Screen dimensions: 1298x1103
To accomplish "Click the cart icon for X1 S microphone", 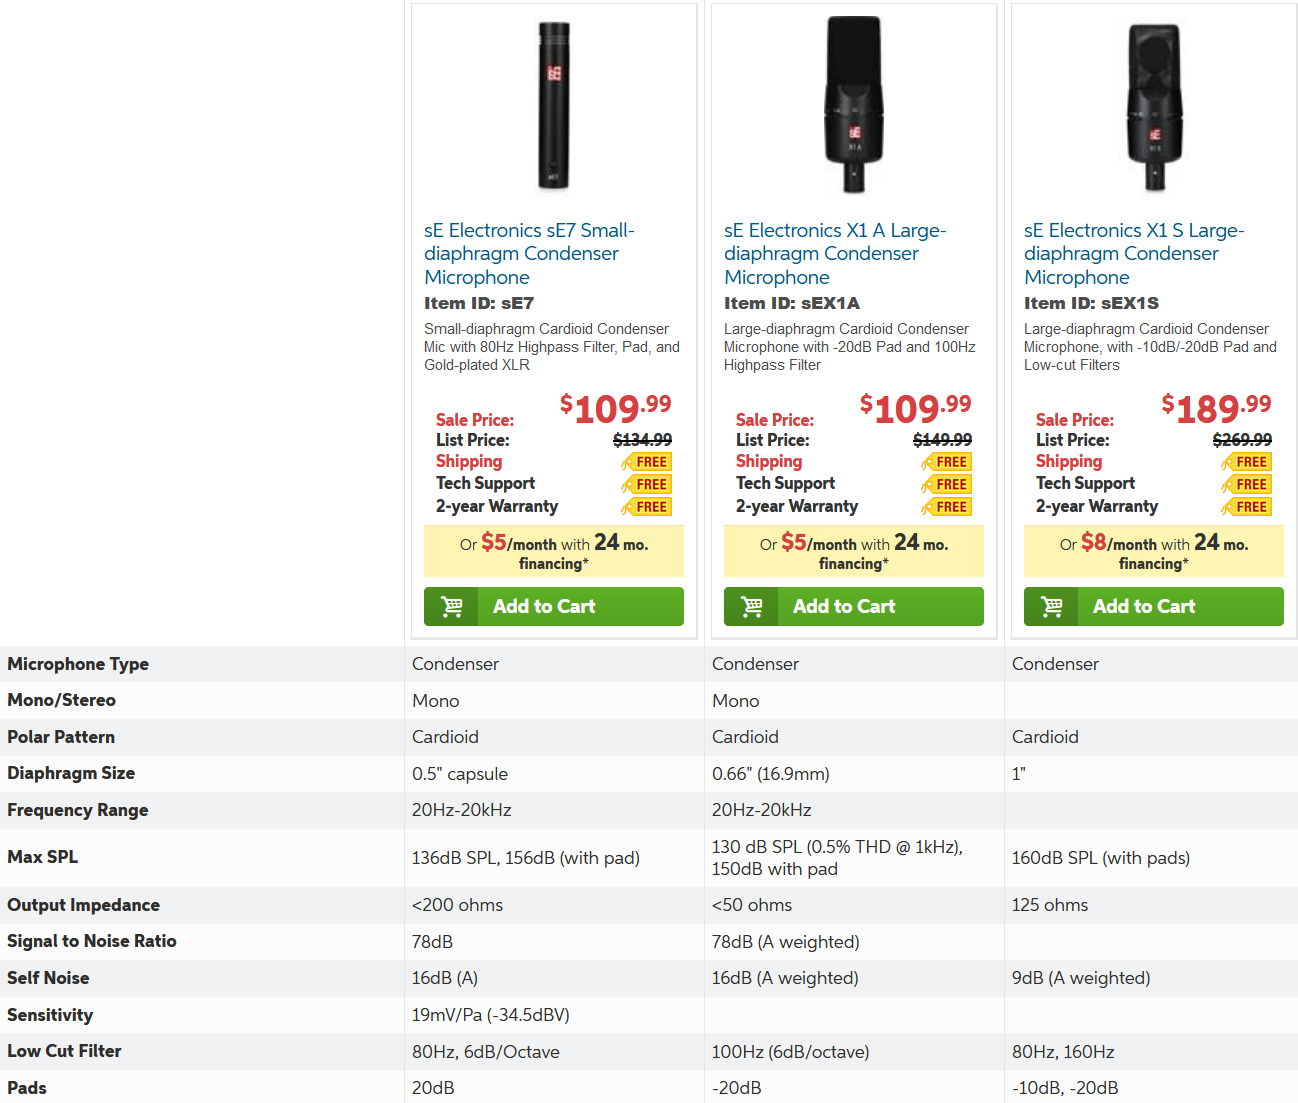I will pyautogui.click(x=1052, y=606).
